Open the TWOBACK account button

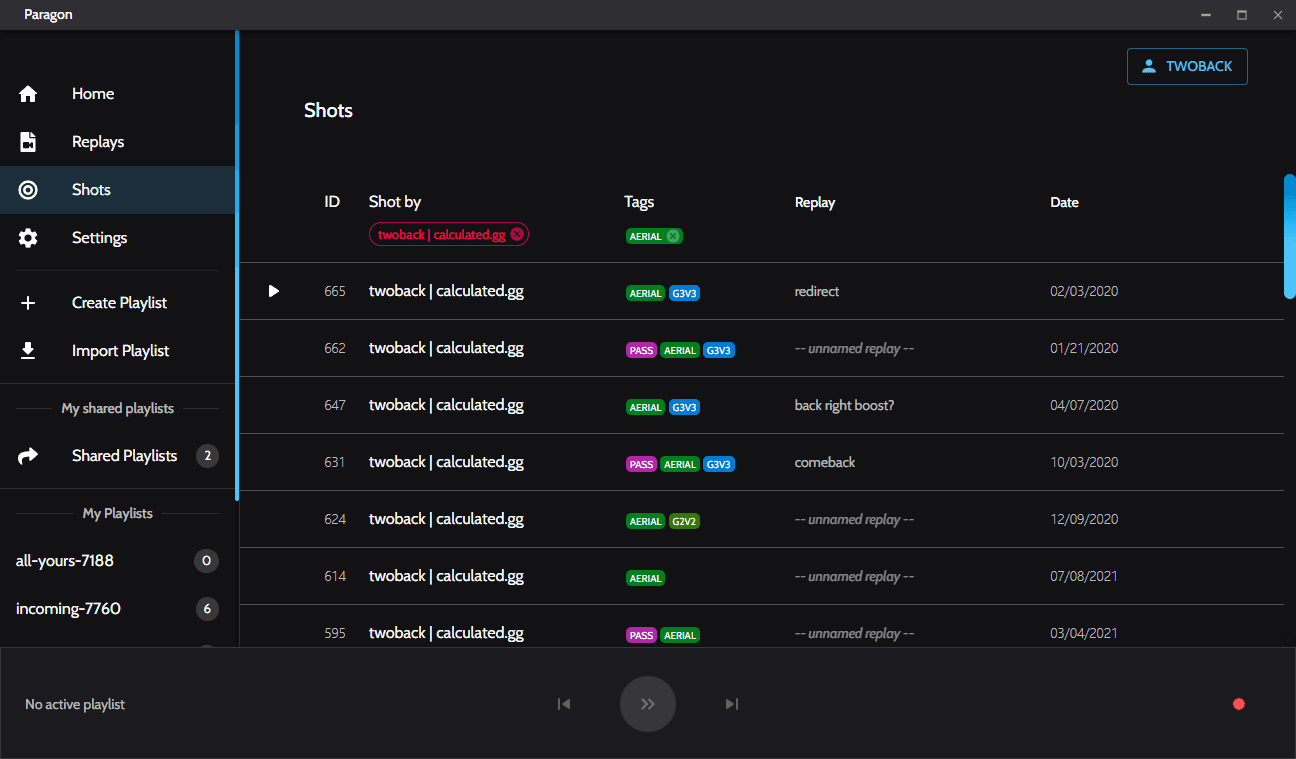click(1187, 66)
